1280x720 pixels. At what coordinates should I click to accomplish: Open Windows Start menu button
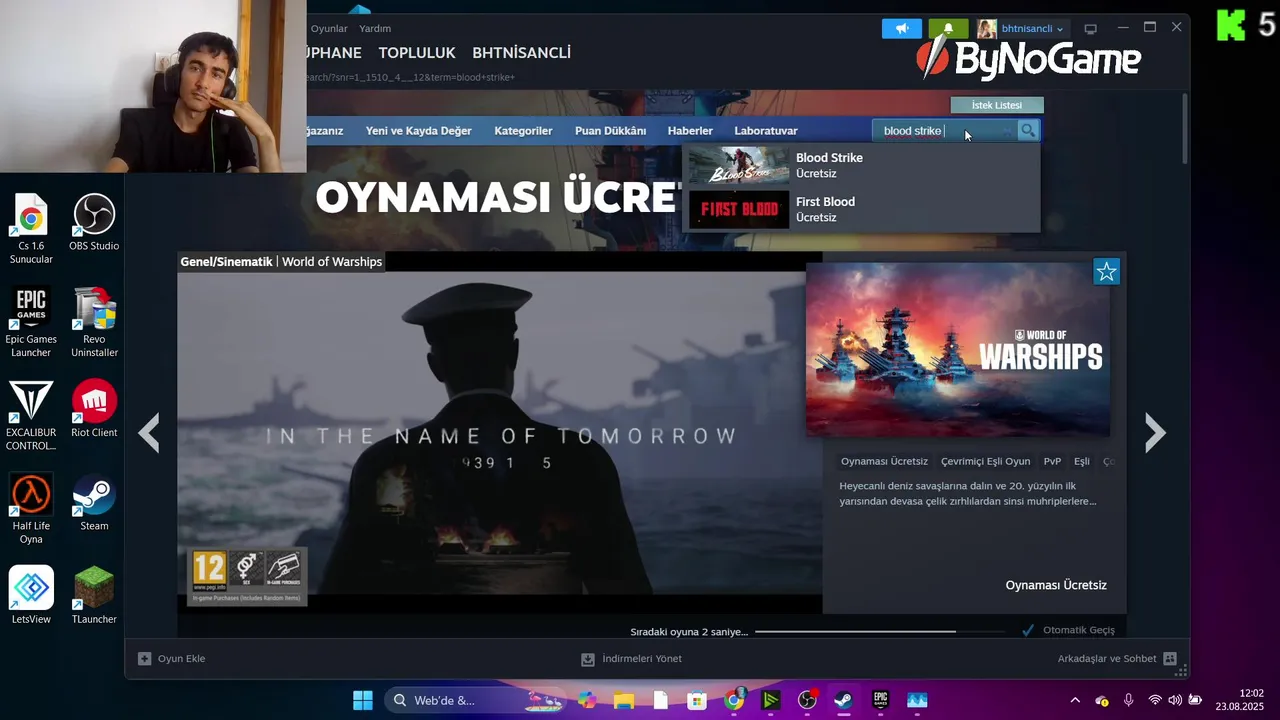click(x=363, y=700)
